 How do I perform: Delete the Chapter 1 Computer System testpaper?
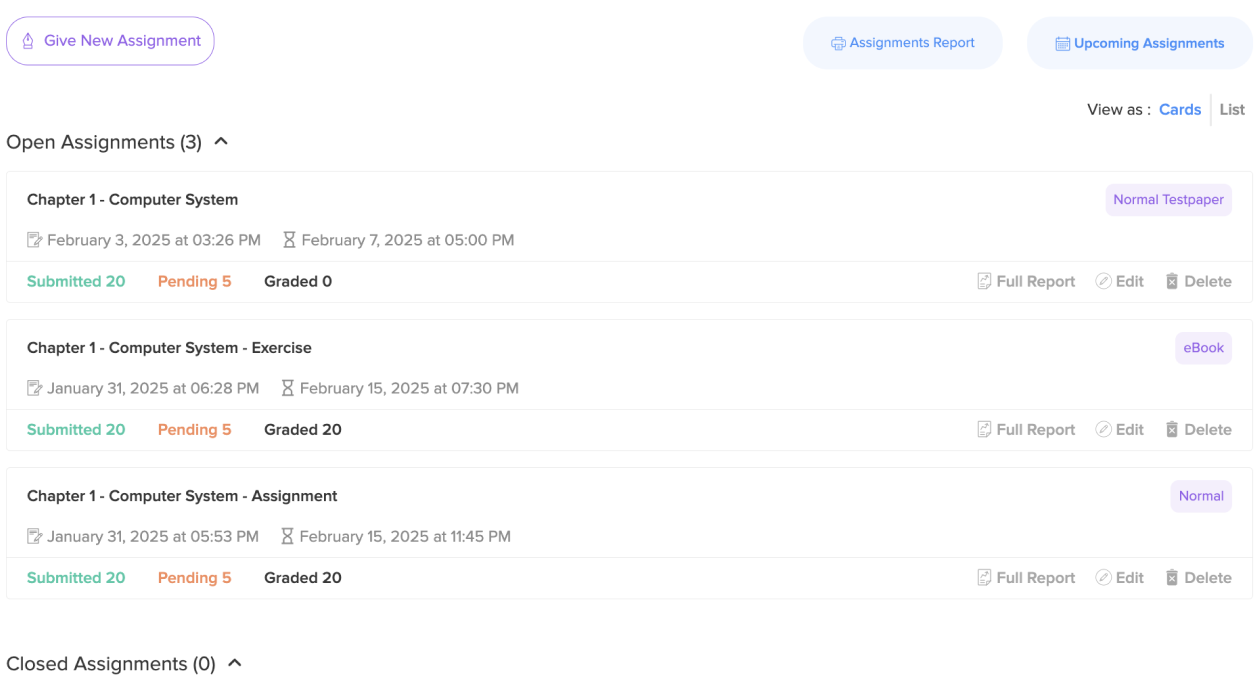click(x=1198, y=282)
